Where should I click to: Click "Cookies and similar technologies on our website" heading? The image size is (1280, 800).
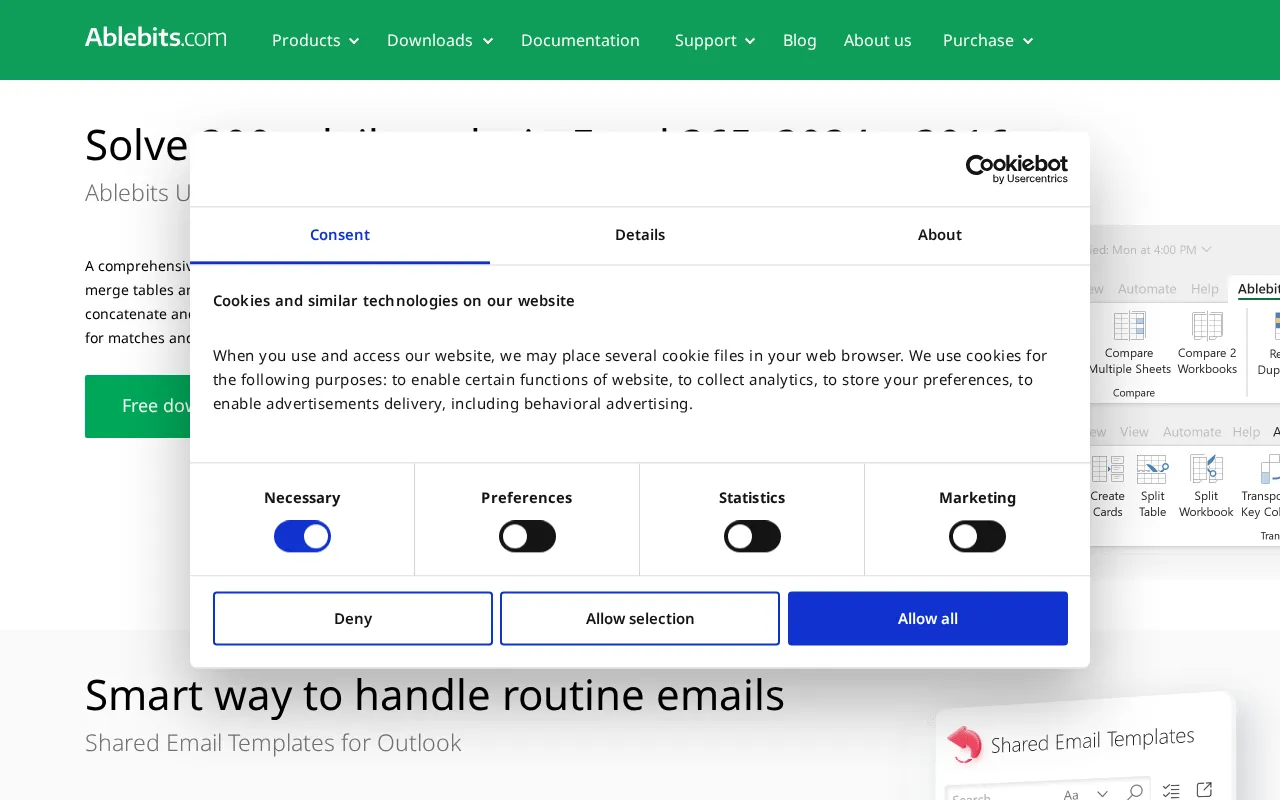(x=394, y=301)
